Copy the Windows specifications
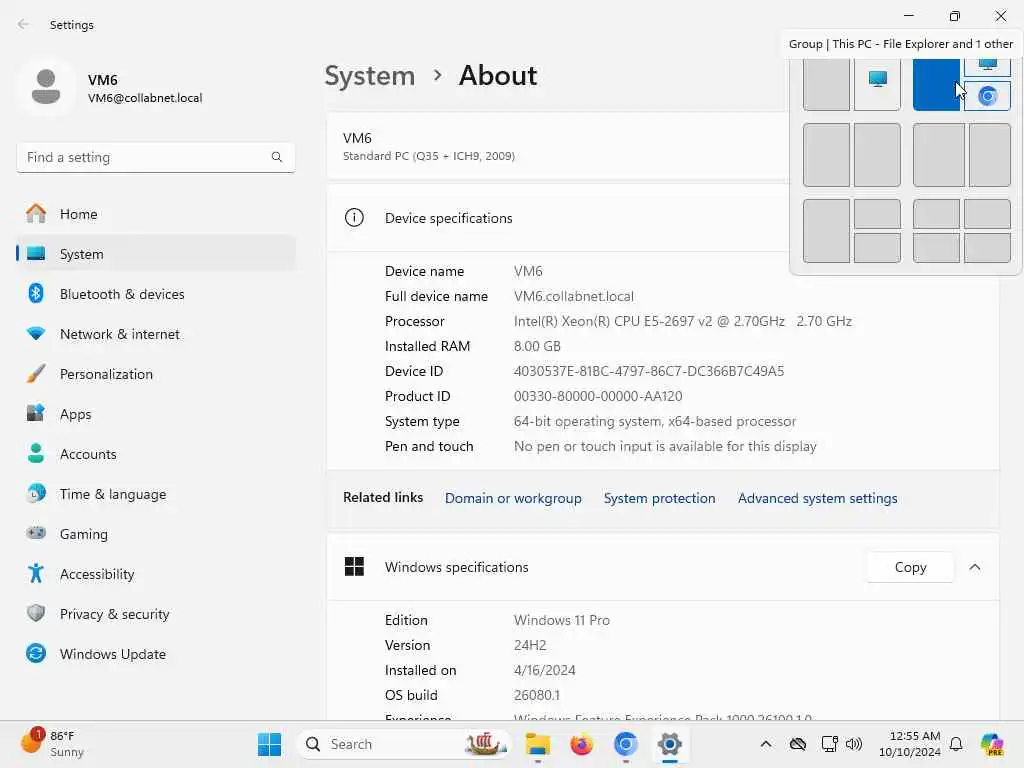Viewport: 1024px width, 768px height. tap(910, 568)
